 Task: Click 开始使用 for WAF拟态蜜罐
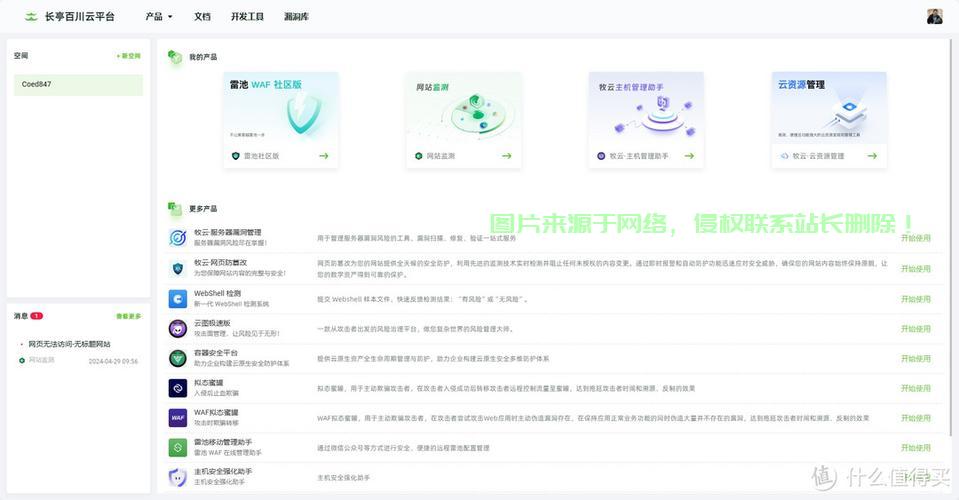(916, 418)
